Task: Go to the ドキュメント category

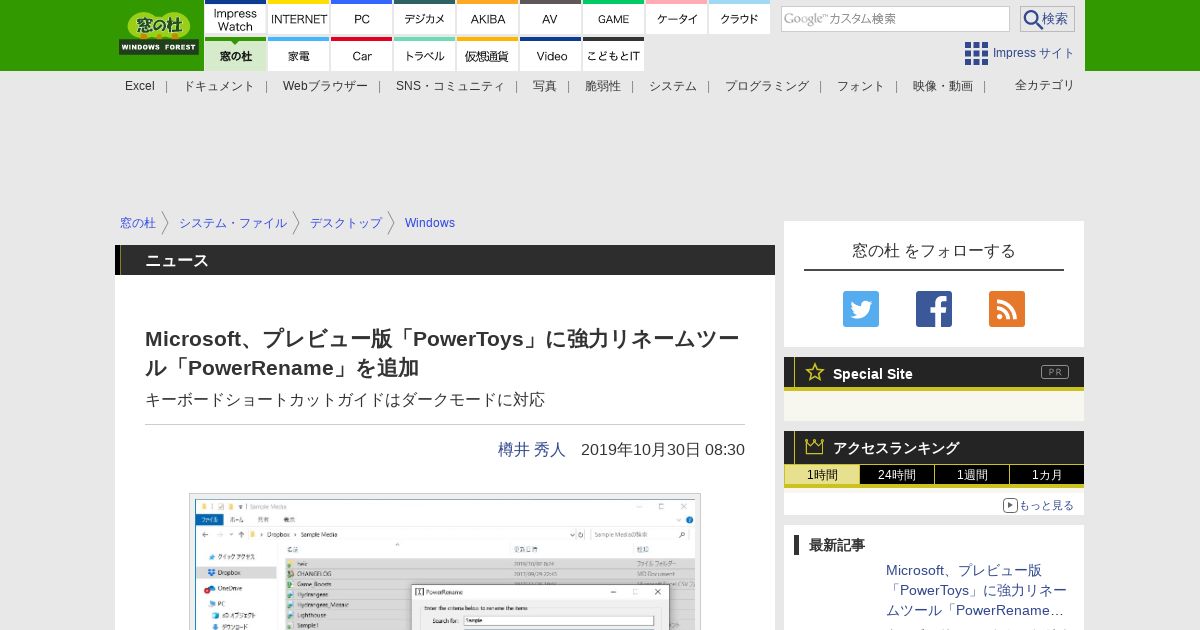Action: (219, 86)
